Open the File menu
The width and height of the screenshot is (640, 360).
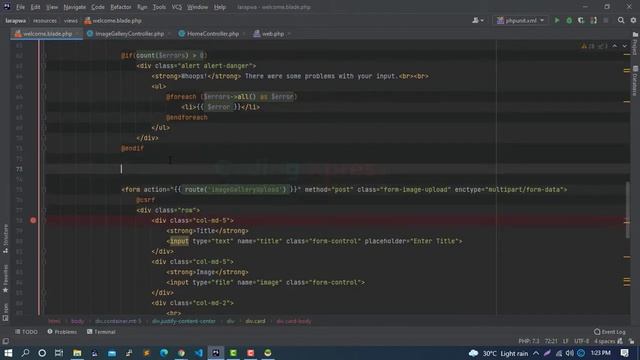pyautogui.click(x=20, y=7)
